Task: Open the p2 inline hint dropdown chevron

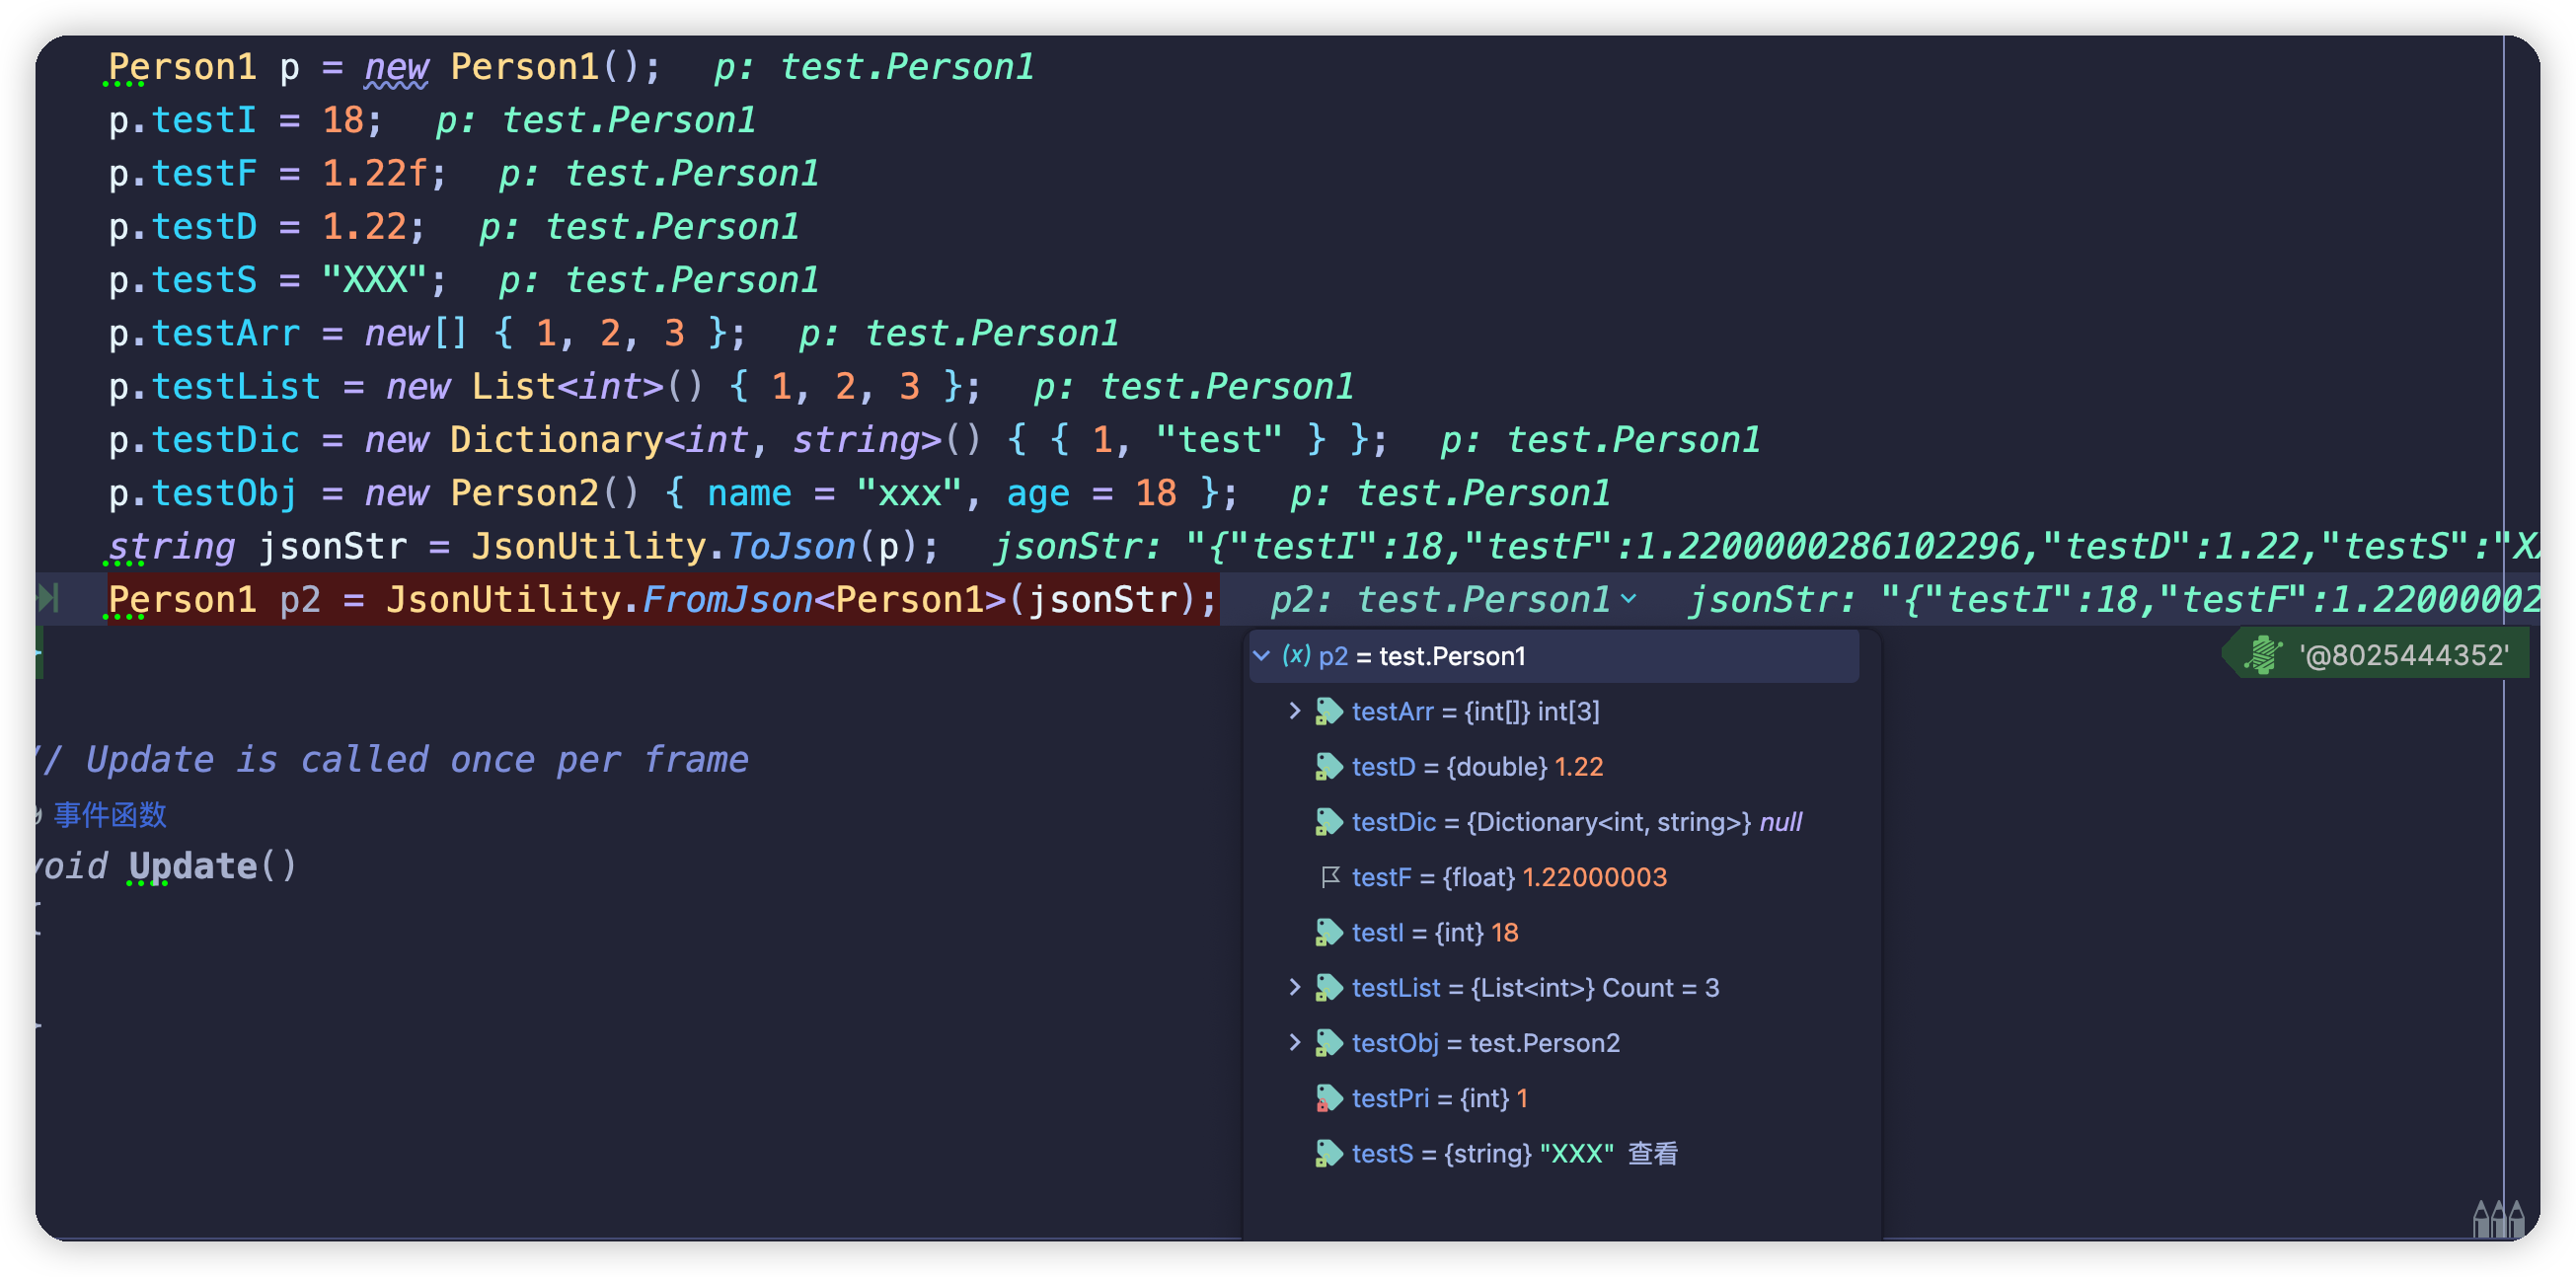Action: tap(1628, 600)
